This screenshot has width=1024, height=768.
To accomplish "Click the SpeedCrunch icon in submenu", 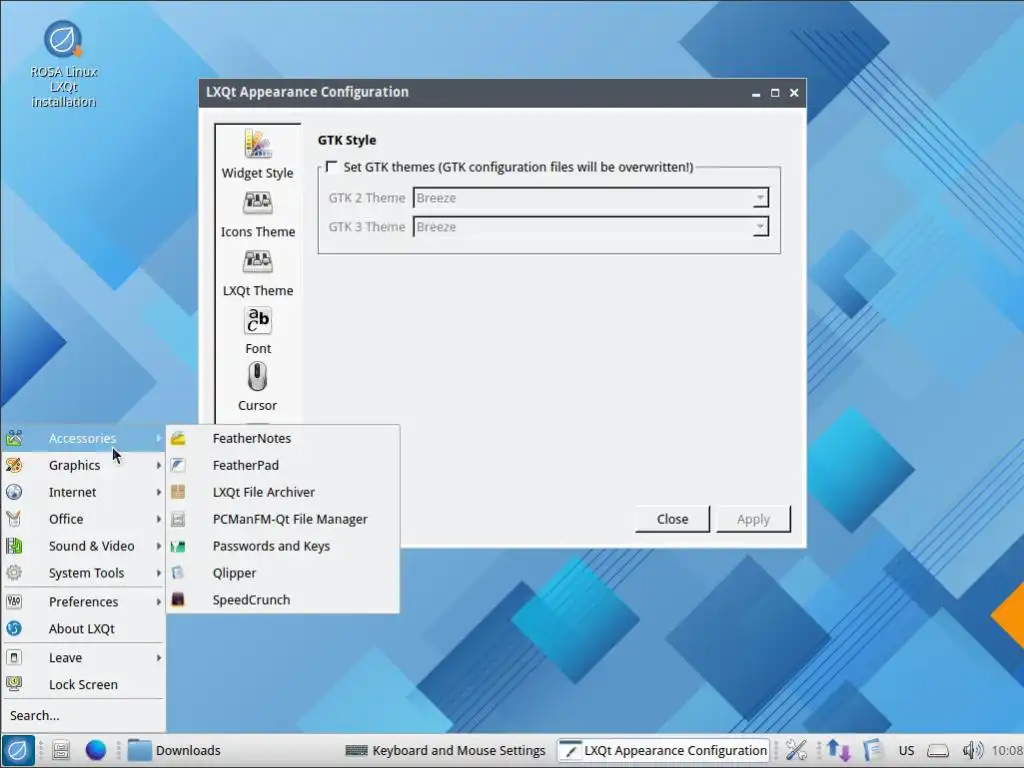I will (x=178, y=600).
